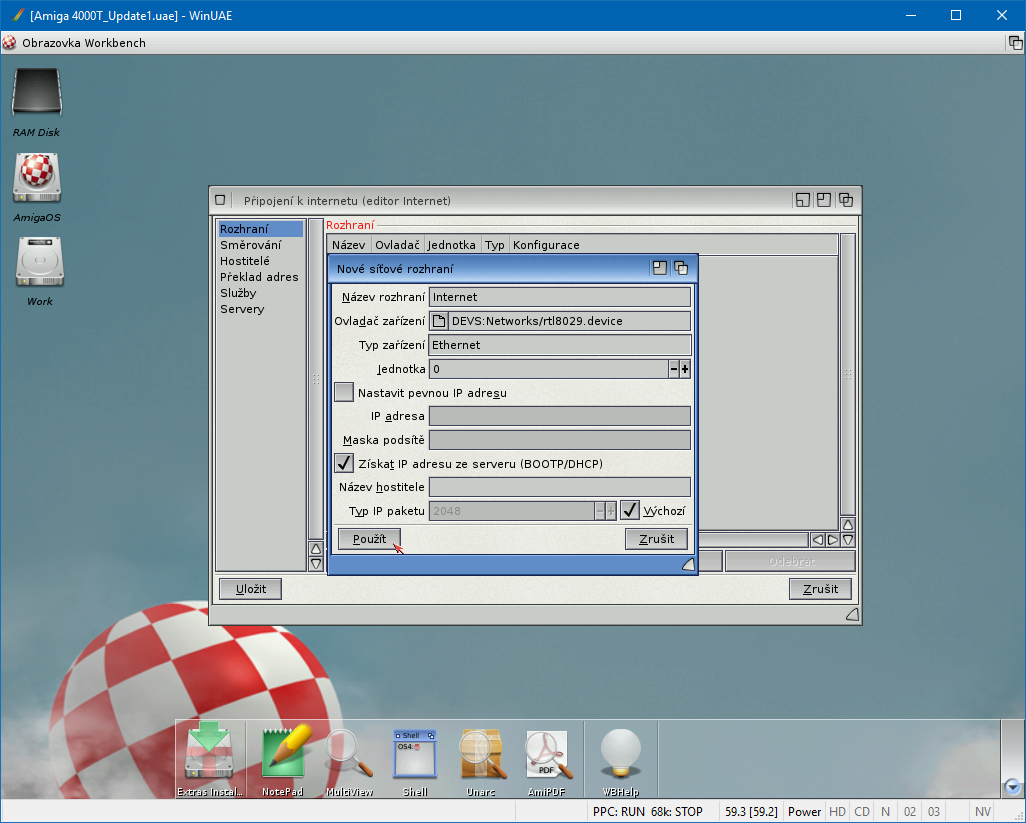This screenshot has height=823, width=1026.
Task: Open the Shell dock icon
Action: (x=415, y=755)
